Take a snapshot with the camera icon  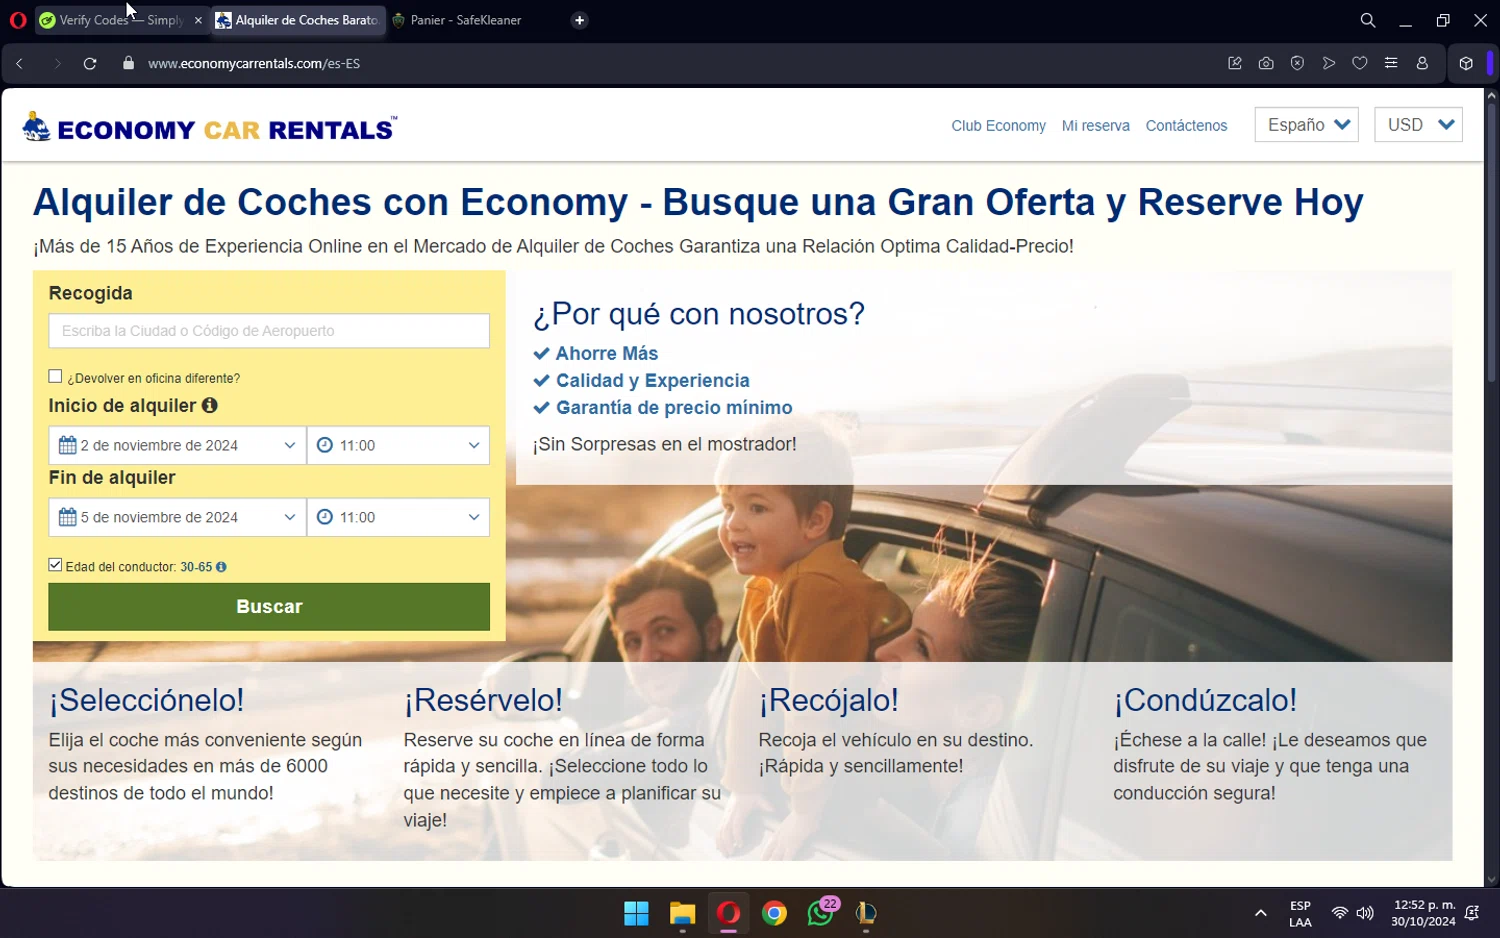click(x=1266, y=63)
